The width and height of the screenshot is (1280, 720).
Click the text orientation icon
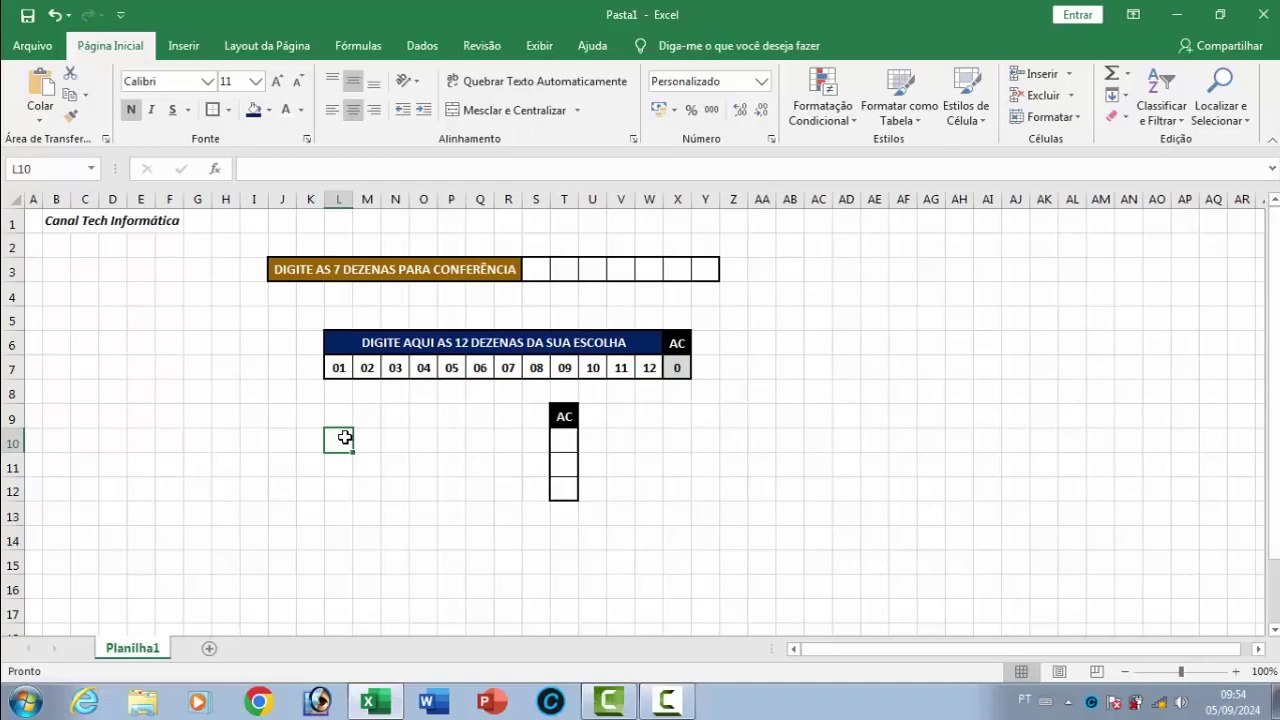403,81
